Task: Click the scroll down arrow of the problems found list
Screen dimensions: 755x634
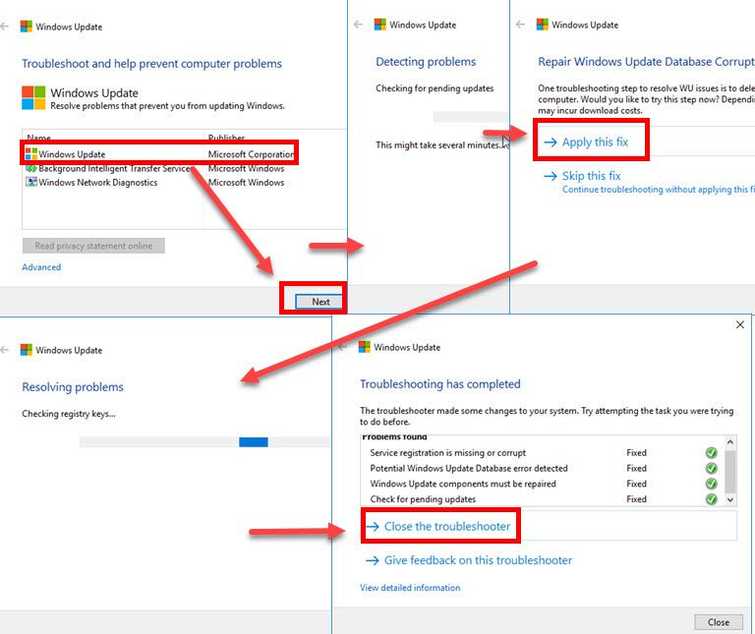Action: pyautogui.click(x=730, y=500)
